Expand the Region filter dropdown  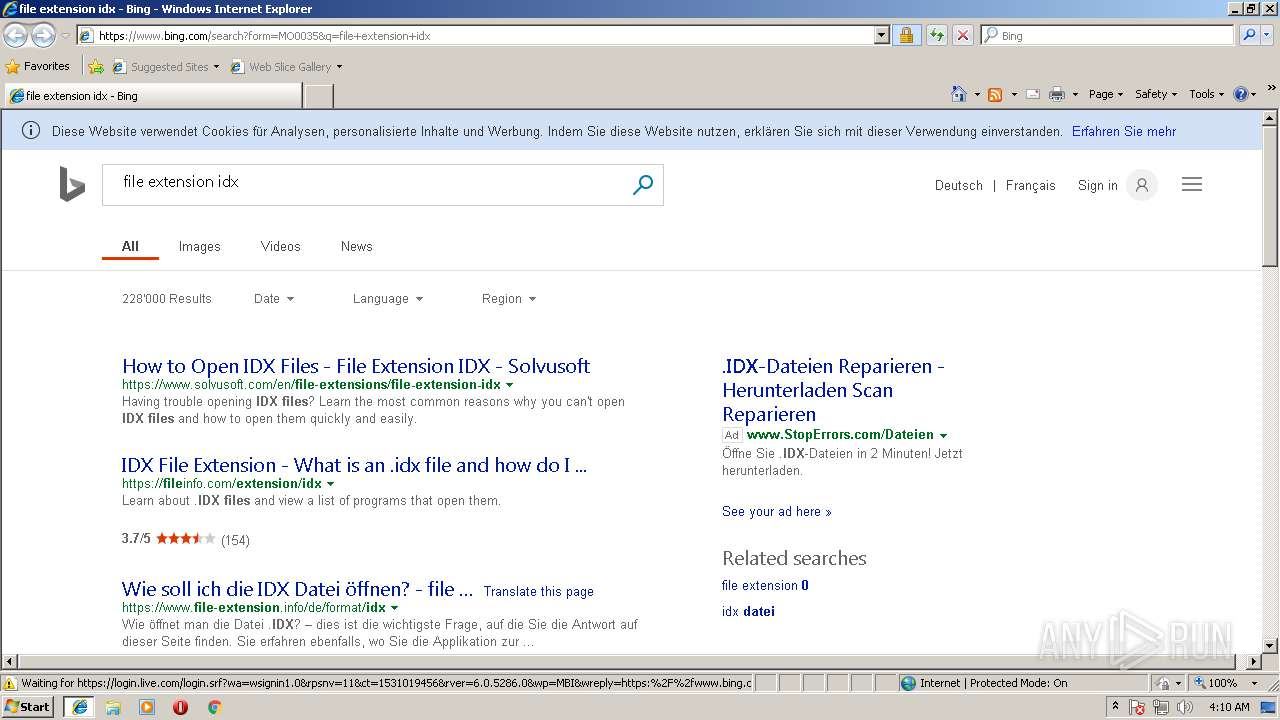(509, 299)
